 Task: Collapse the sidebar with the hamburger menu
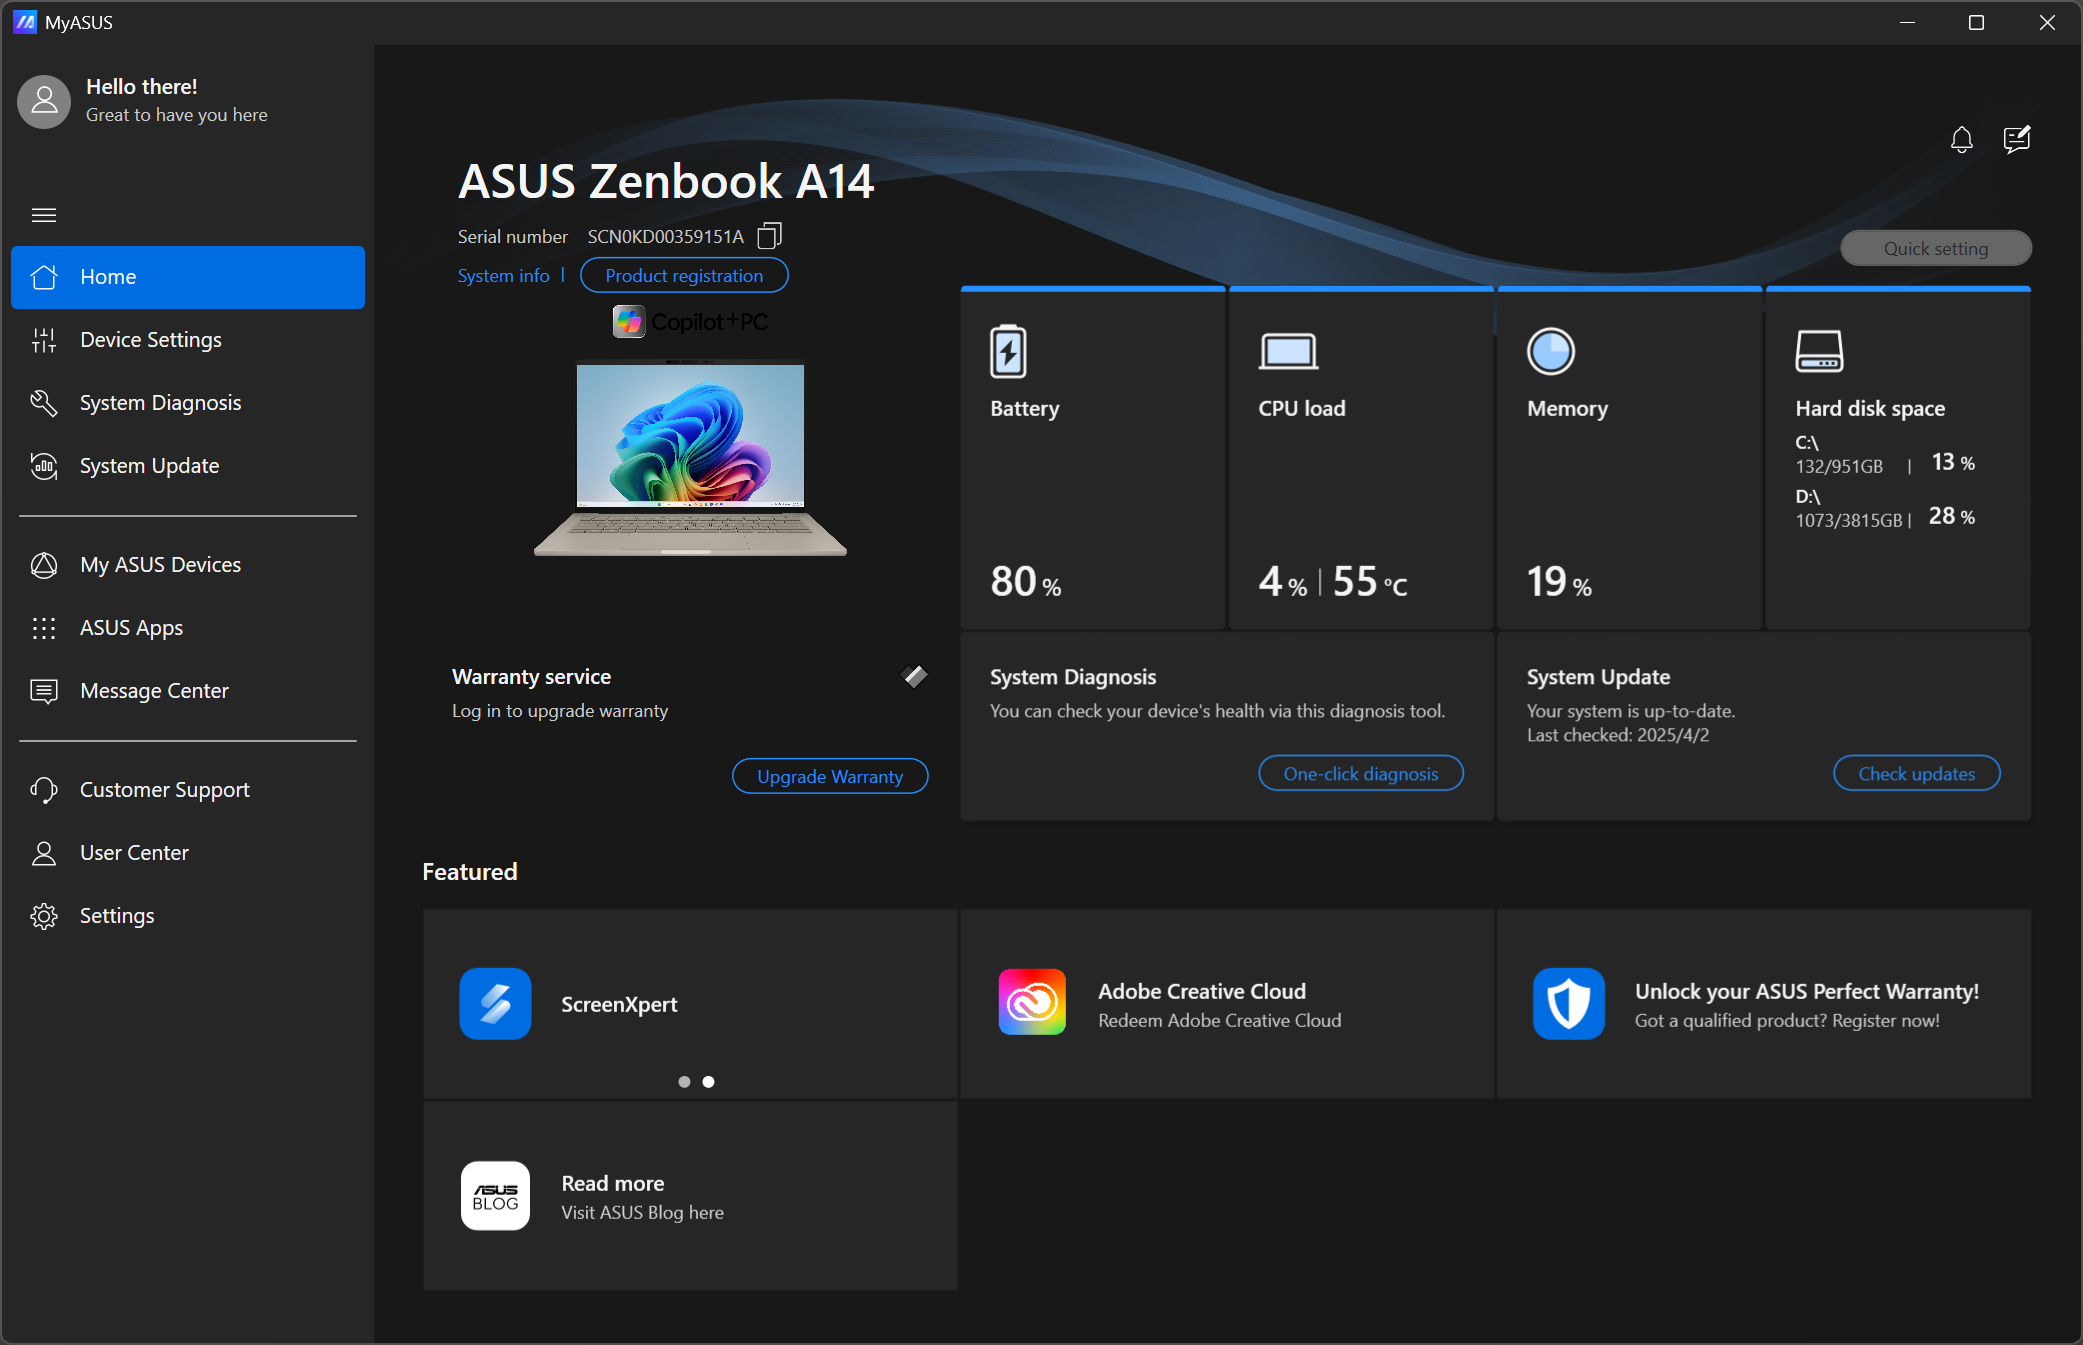[44, 215]
